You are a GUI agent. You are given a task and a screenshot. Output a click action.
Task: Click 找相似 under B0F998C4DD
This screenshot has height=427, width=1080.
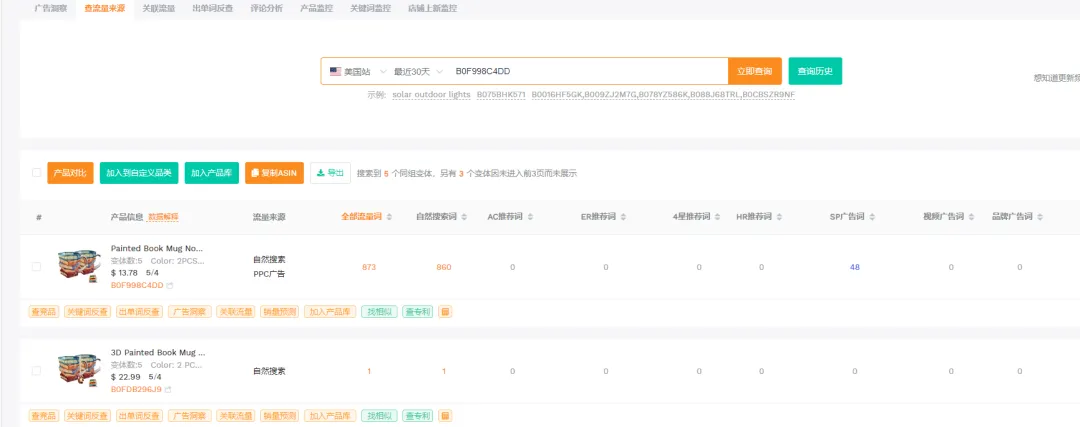click(x=379, y=312)
